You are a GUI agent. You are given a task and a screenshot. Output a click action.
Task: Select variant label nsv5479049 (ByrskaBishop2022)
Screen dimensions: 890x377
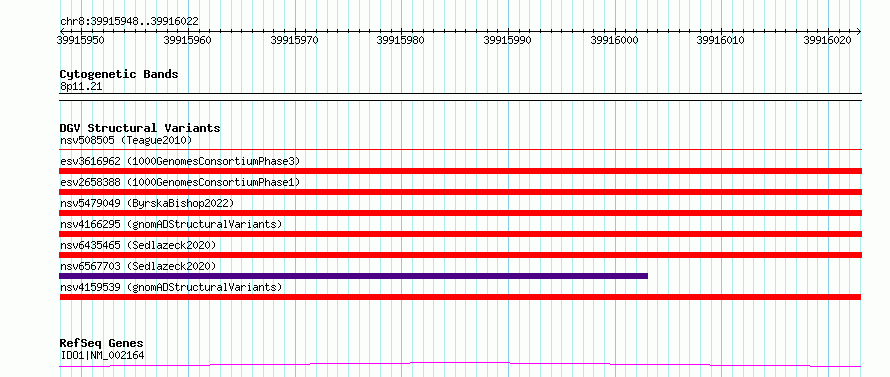(x=146, y=203)
